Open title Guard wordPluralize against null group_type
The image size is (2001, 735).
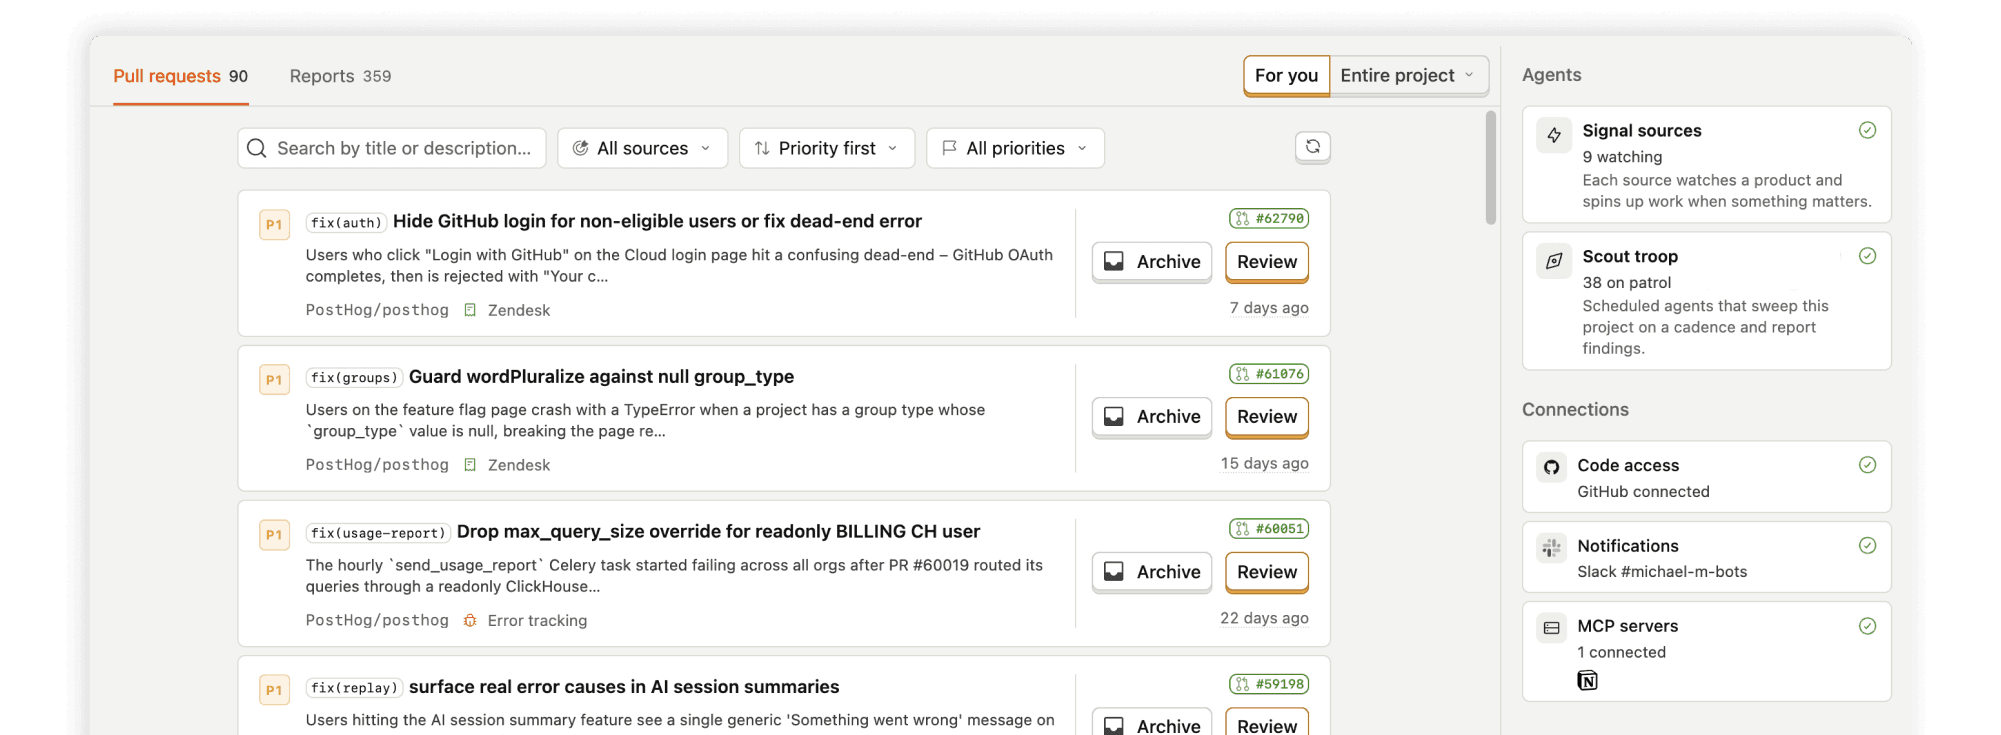(601, 377)
